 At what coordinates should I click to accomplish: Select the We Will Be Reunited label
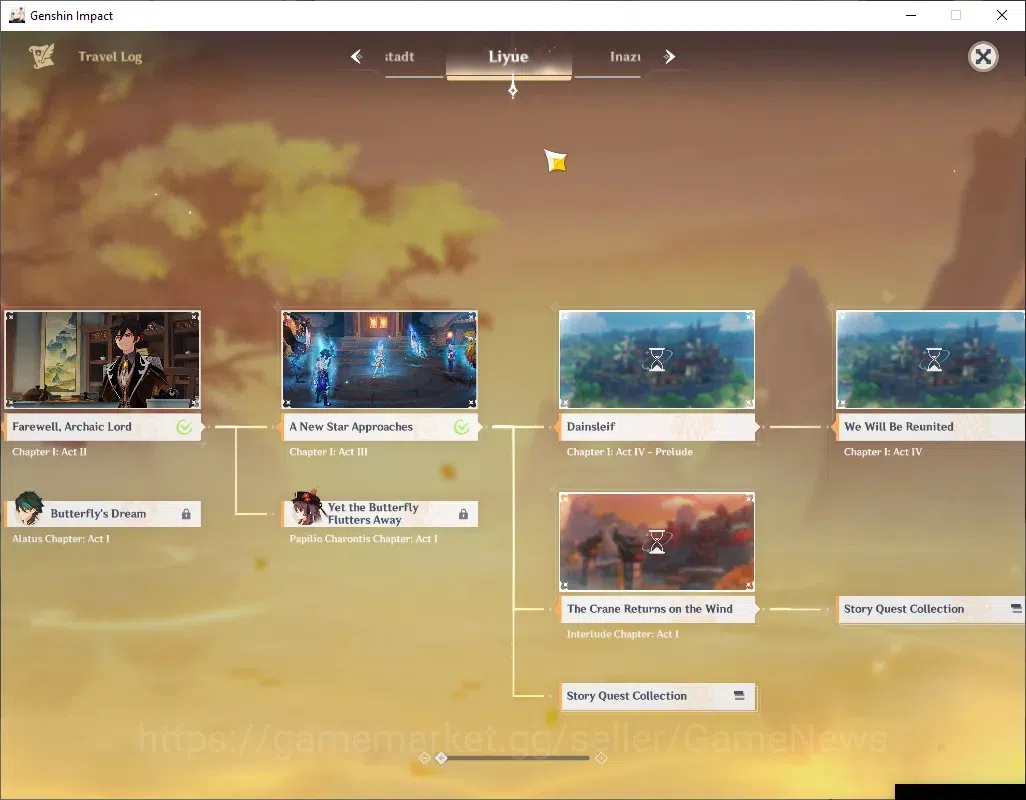(x=930, y=427)
